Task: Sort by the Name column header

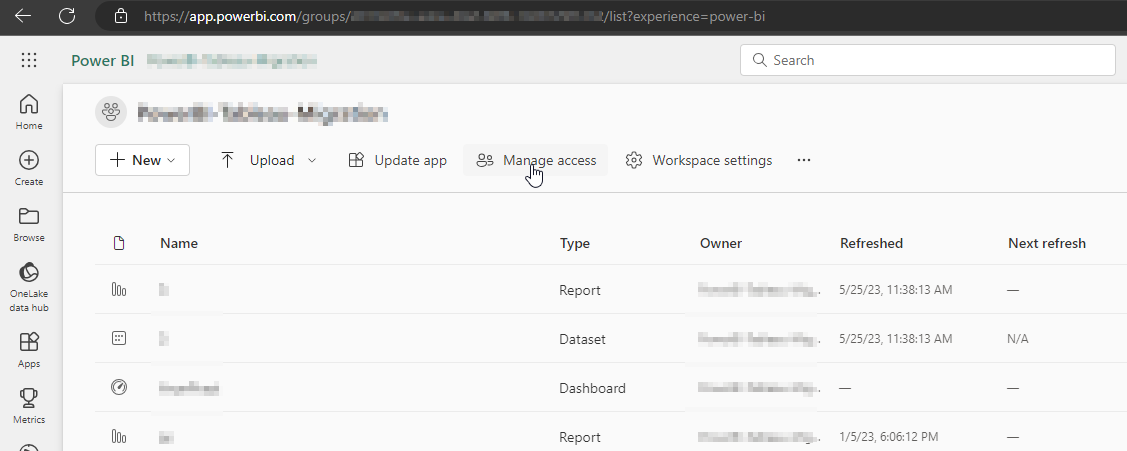Action: coord(179,243)
